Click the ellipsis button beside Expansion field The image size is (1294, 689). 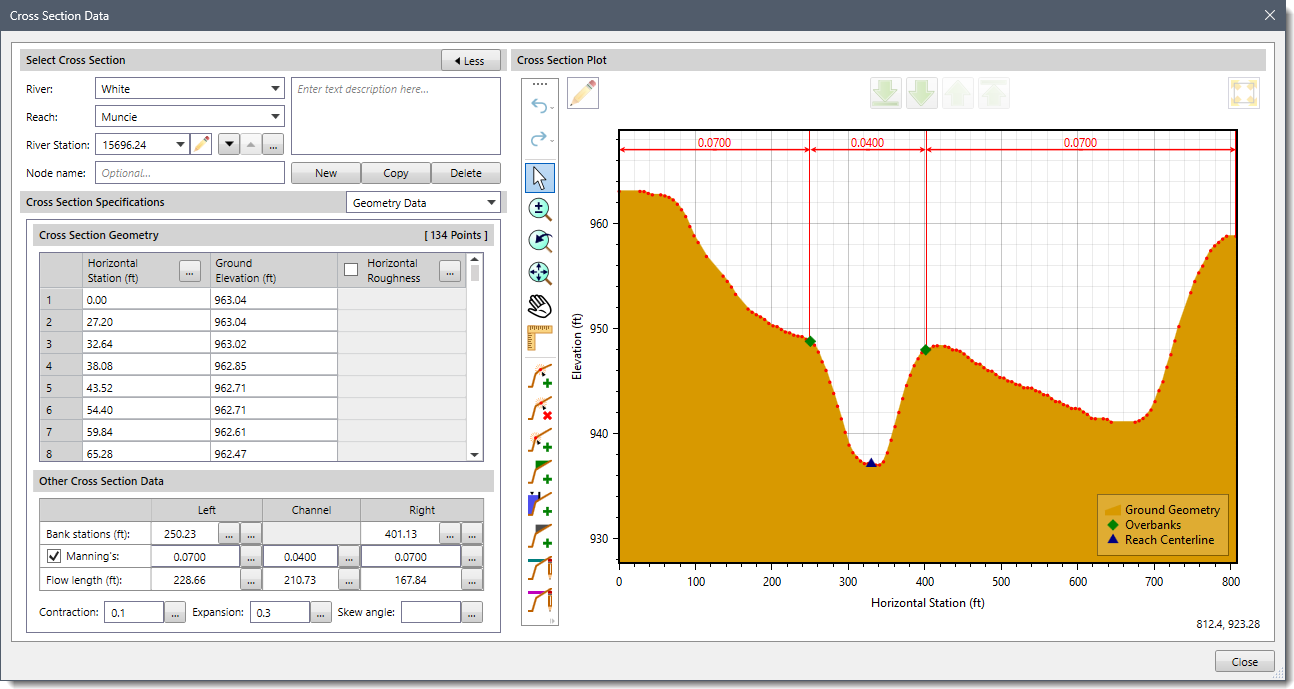point(321,612)
